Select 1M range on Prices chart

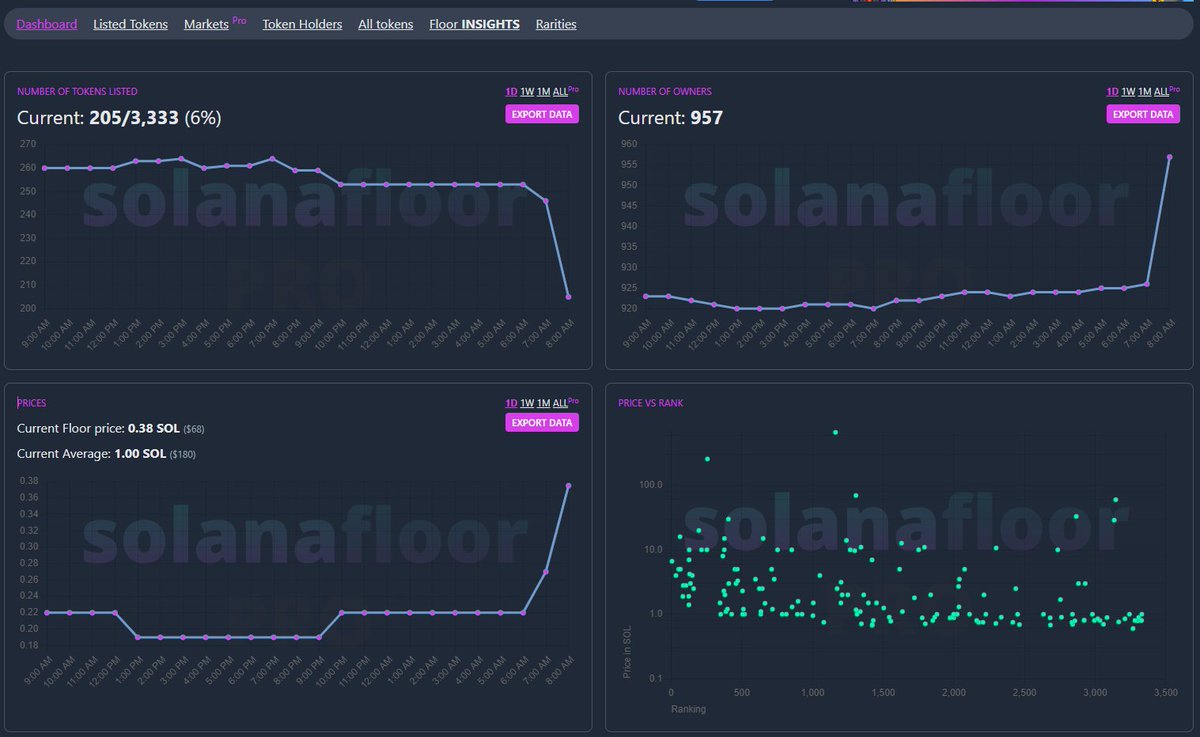click(544, 403)
